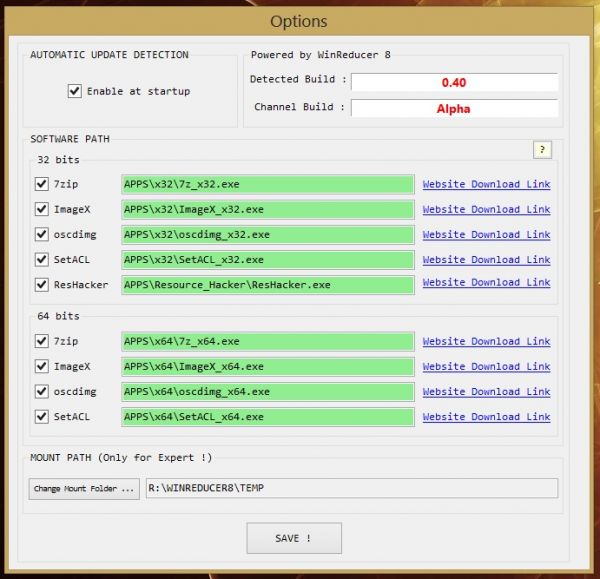Click the APPS\x32\7z_x32.exe path field

click(268, 184)
